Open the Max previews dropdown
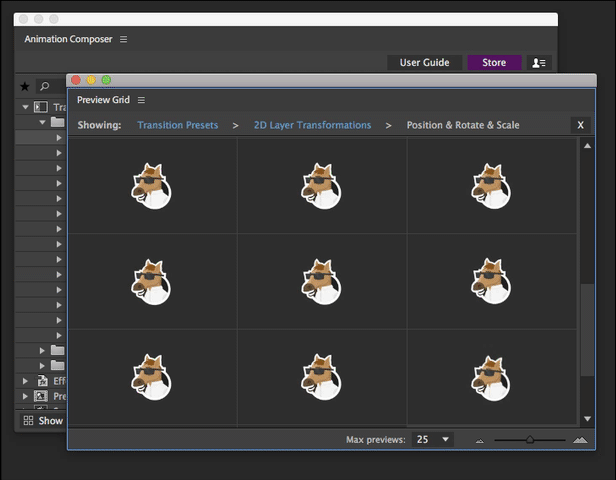 (434, 439)
